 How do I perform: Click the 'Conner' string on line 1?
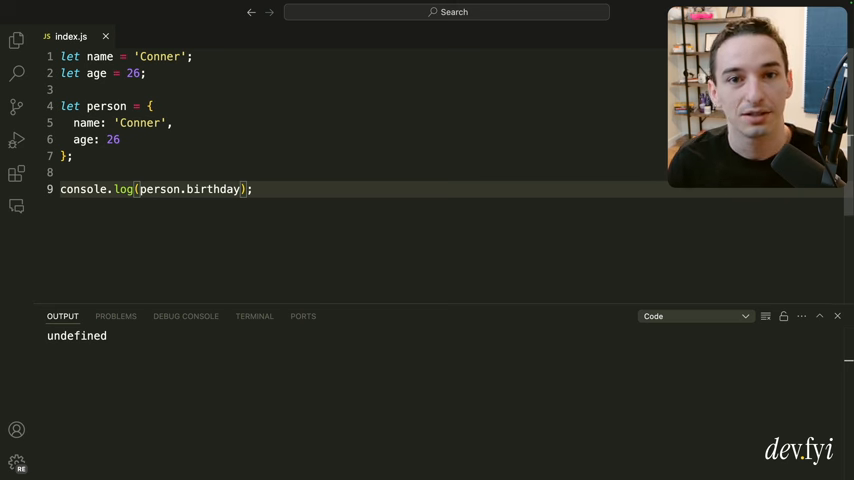(160, 57)
